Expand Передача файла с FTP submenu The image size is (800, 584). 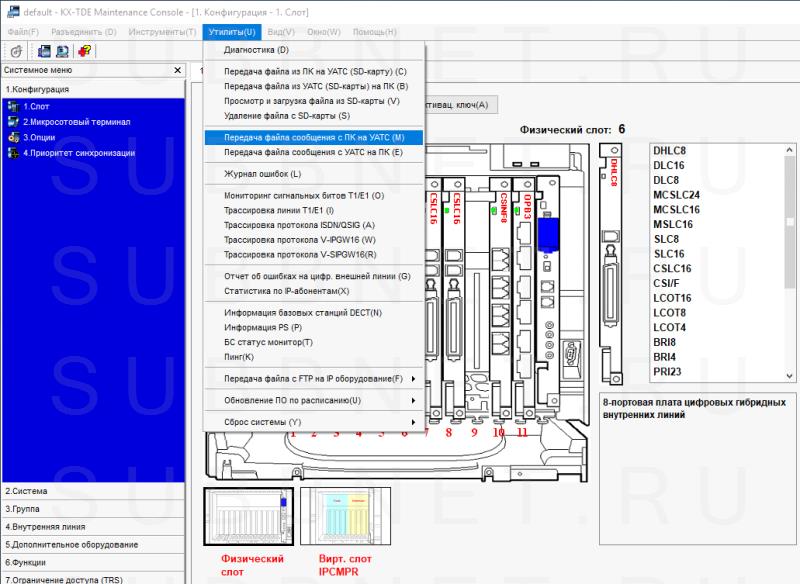(x=314, y=379)
